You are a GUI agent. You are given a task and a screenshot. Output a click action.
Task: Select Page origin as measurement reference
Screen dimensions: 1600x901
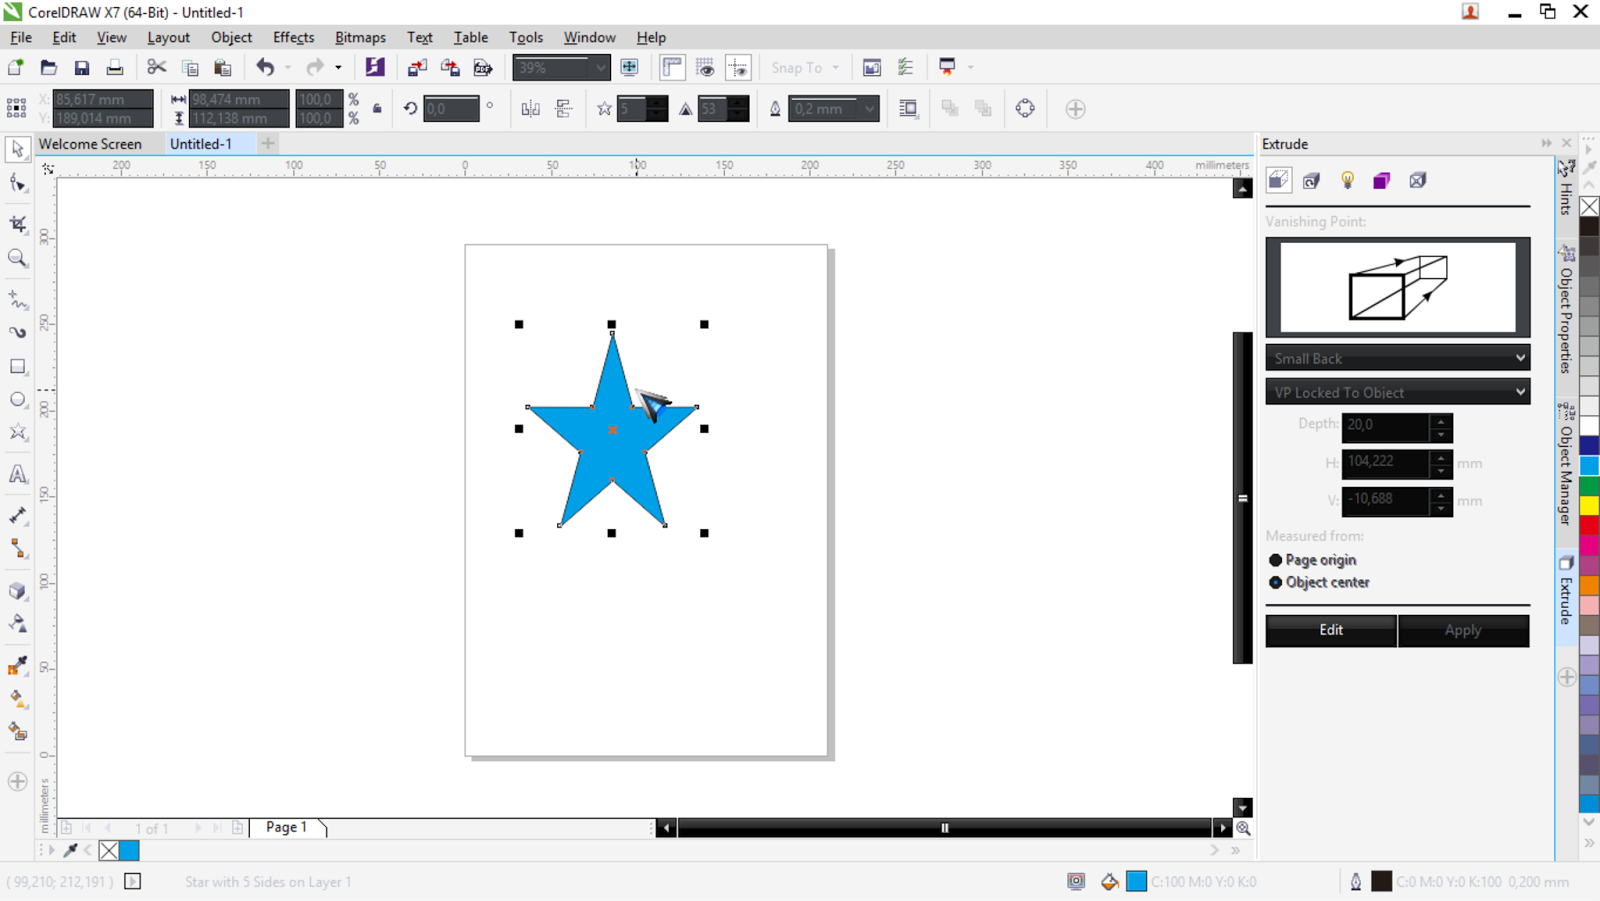[x=1276, y=560]
